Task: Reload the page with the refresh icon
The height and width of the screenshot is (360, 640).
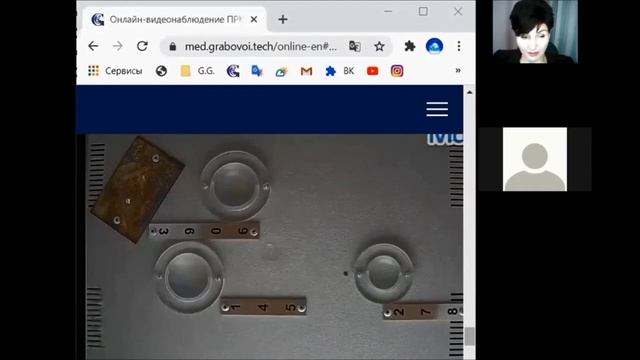Action: coord(142,46)
